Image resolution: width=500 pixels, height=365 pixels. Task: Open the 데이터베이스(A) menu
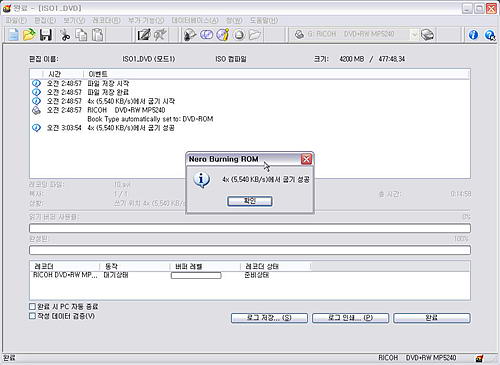click(195, 20)
